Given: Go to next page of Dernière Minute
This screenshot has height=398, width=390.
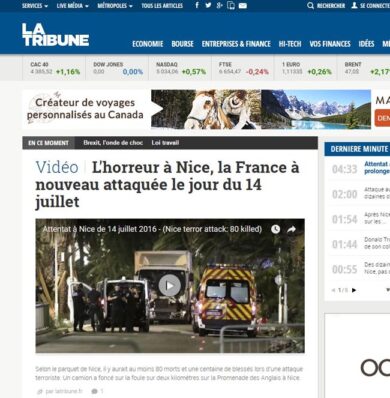Looking at the screenshot, I should (354, 290).
